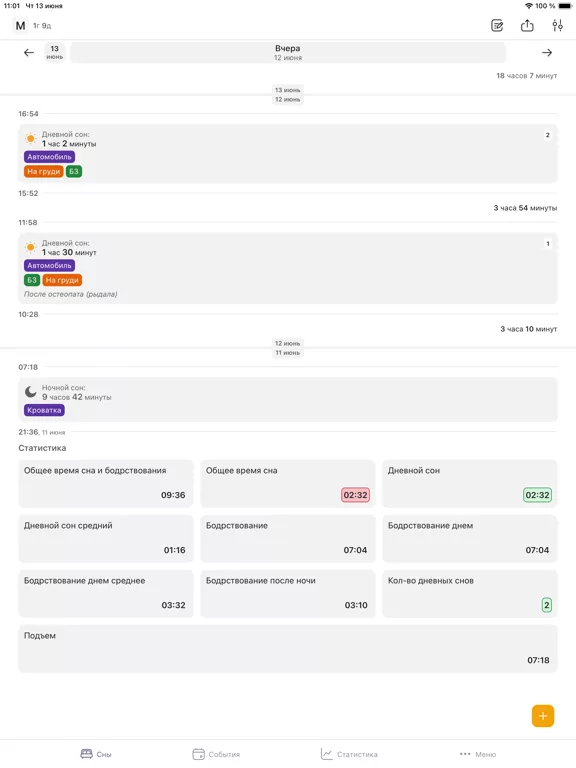This screenshot has width=576, height=768.
Task: Add new entry with orange plus button
Action: point(543,716)
